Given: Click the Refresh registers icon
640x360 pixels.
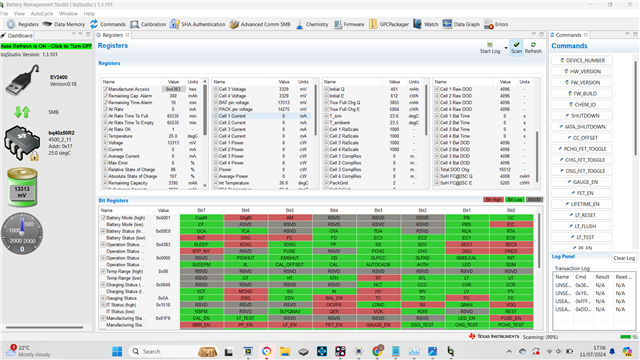Looking at the screenshot, I should coord(533,44).
